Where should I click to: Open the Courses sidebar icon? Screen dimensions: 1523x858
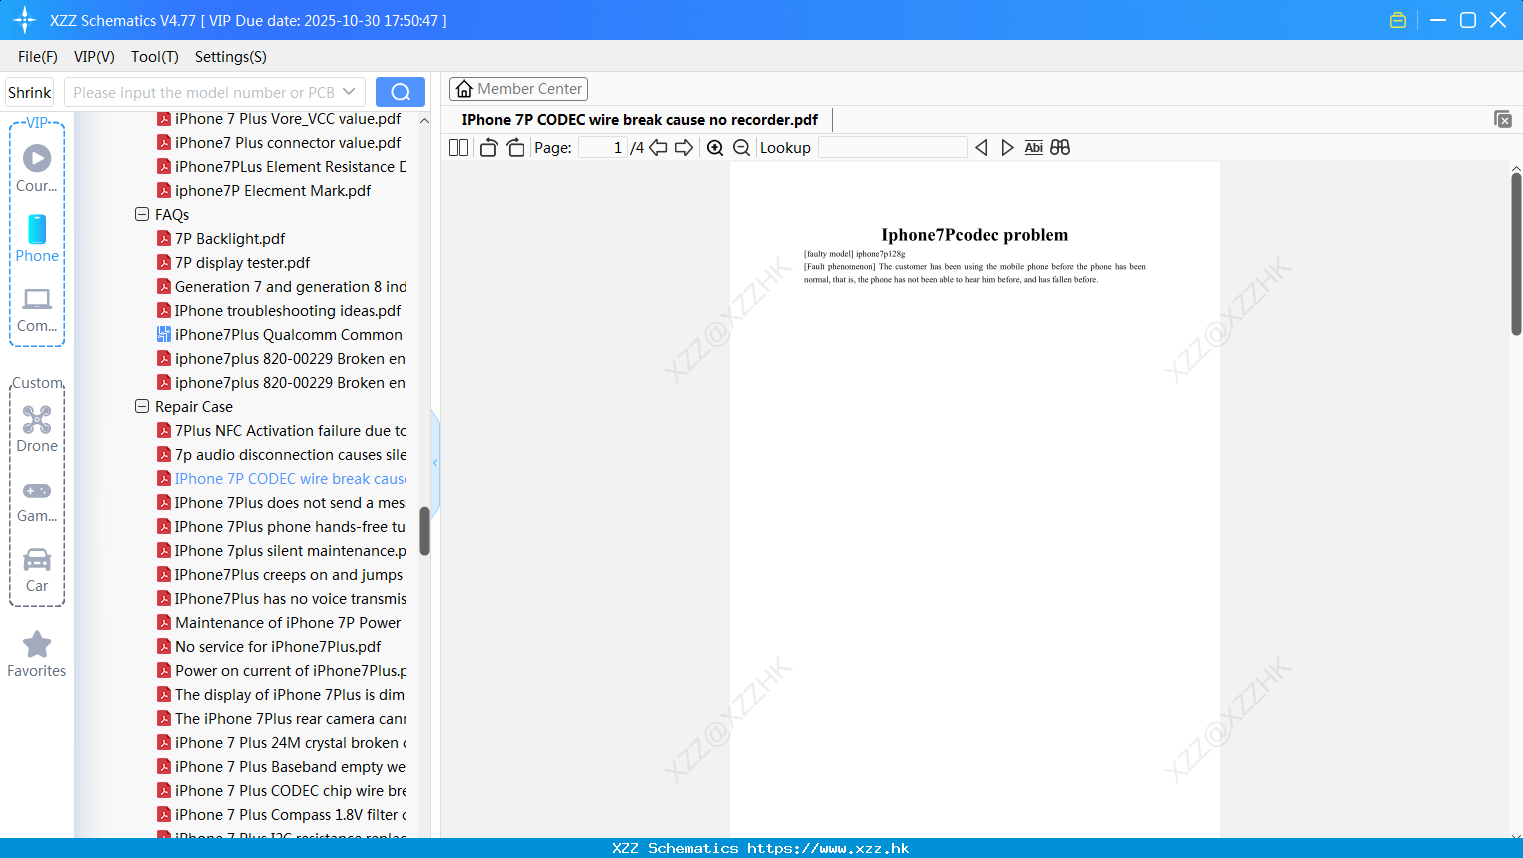[37, 168]
